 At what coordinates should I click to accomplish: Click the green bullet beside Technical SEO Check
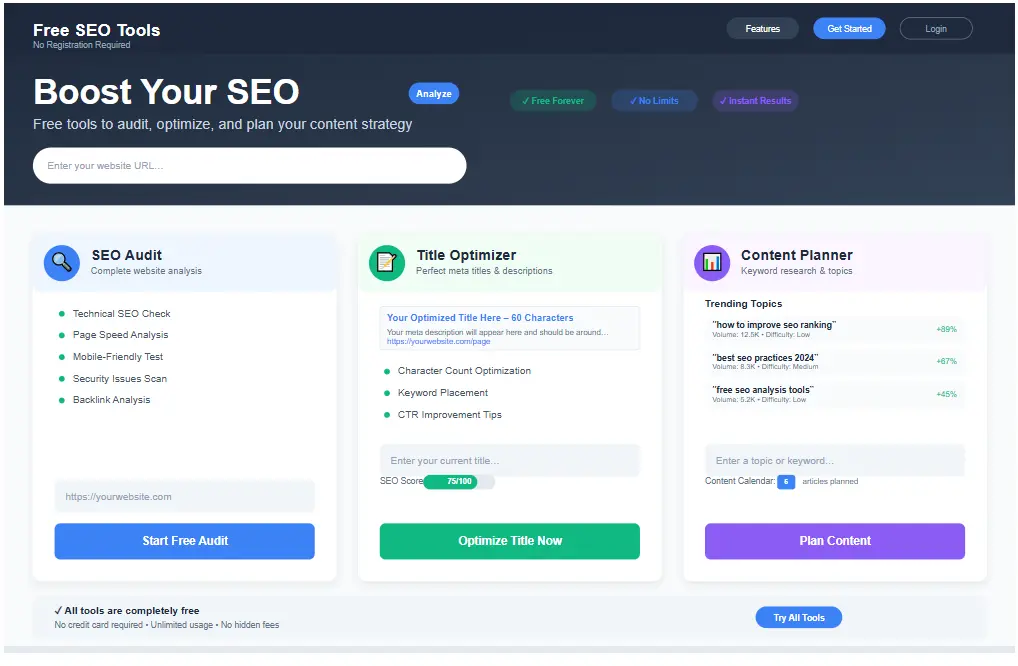click(63, 313)
